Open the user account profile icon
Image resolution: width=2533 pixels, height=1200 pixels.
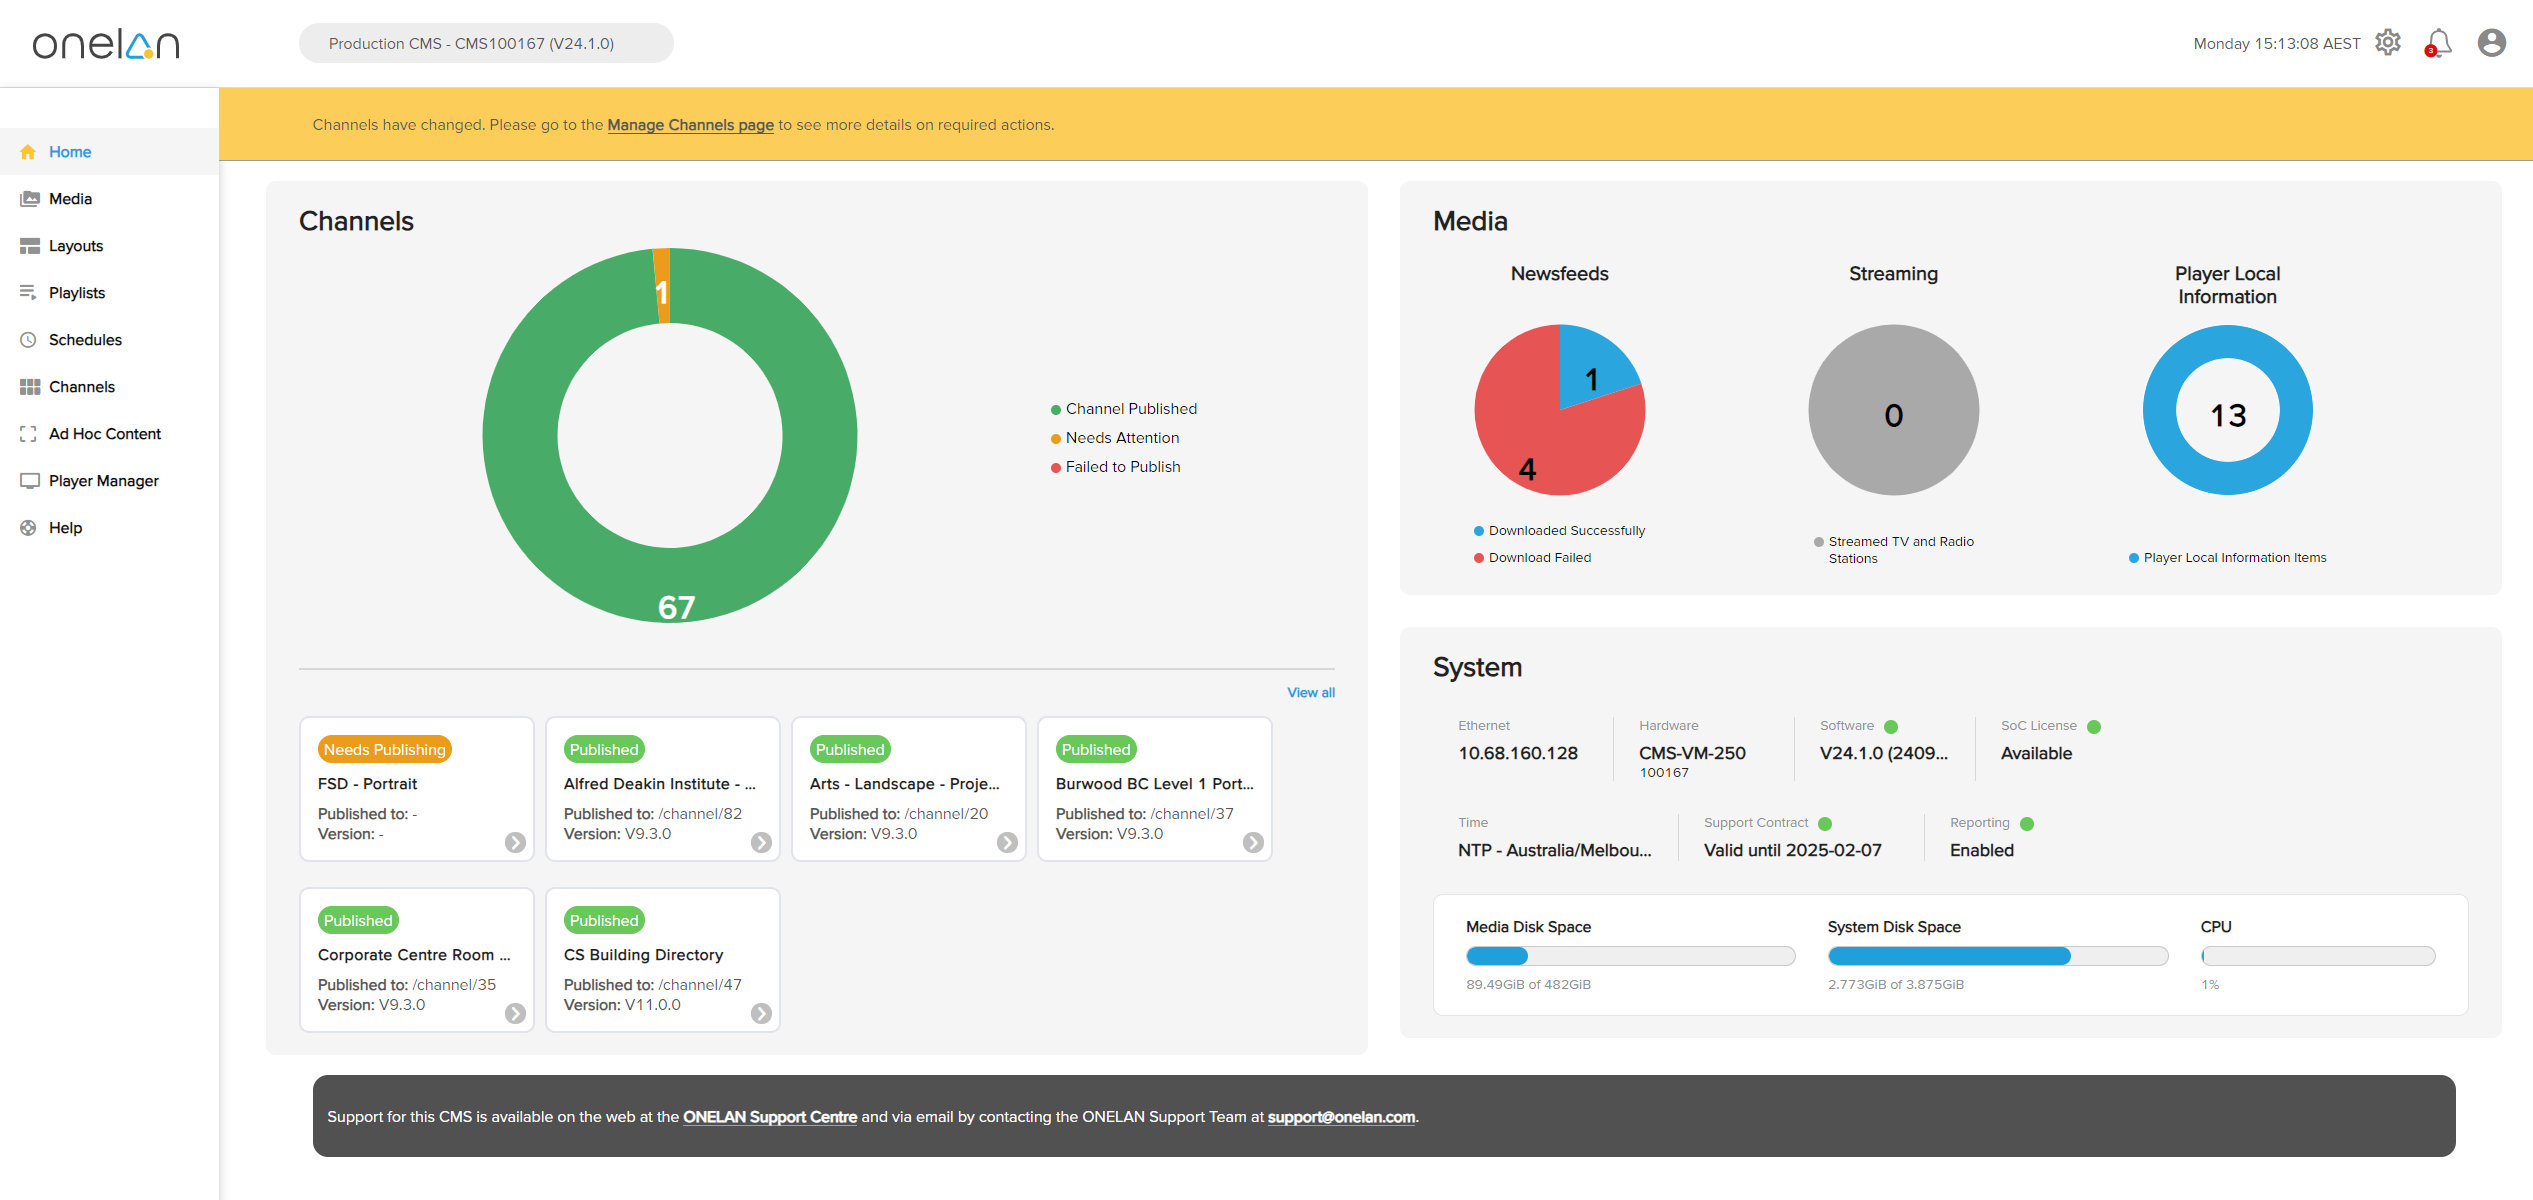click(x=2491, y=43)
